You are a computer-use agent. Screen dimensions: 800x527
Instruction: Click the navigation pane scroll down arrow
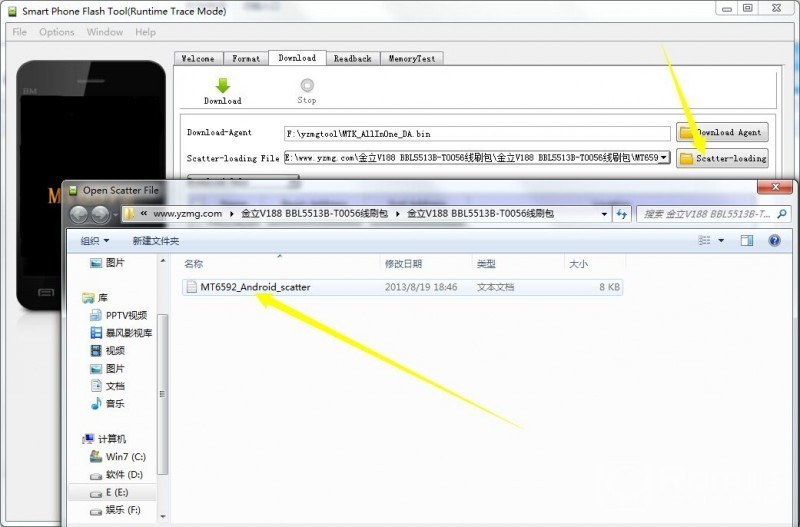[x=163, y=516]
